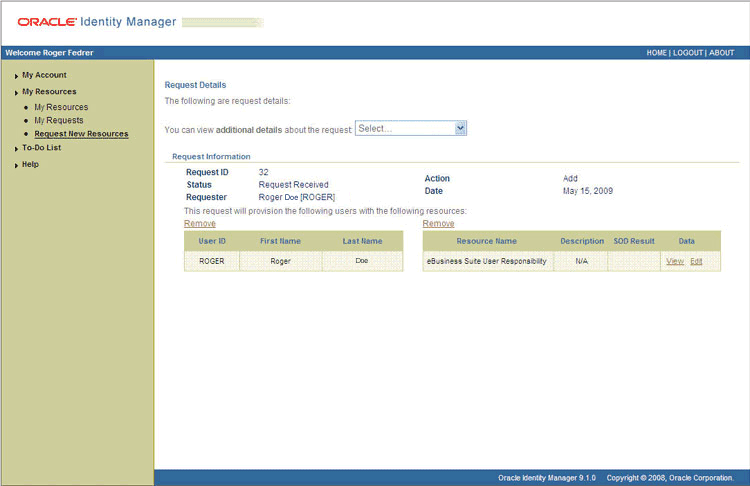
Task: Click the Request Received status value
Action: click(293, 185)
